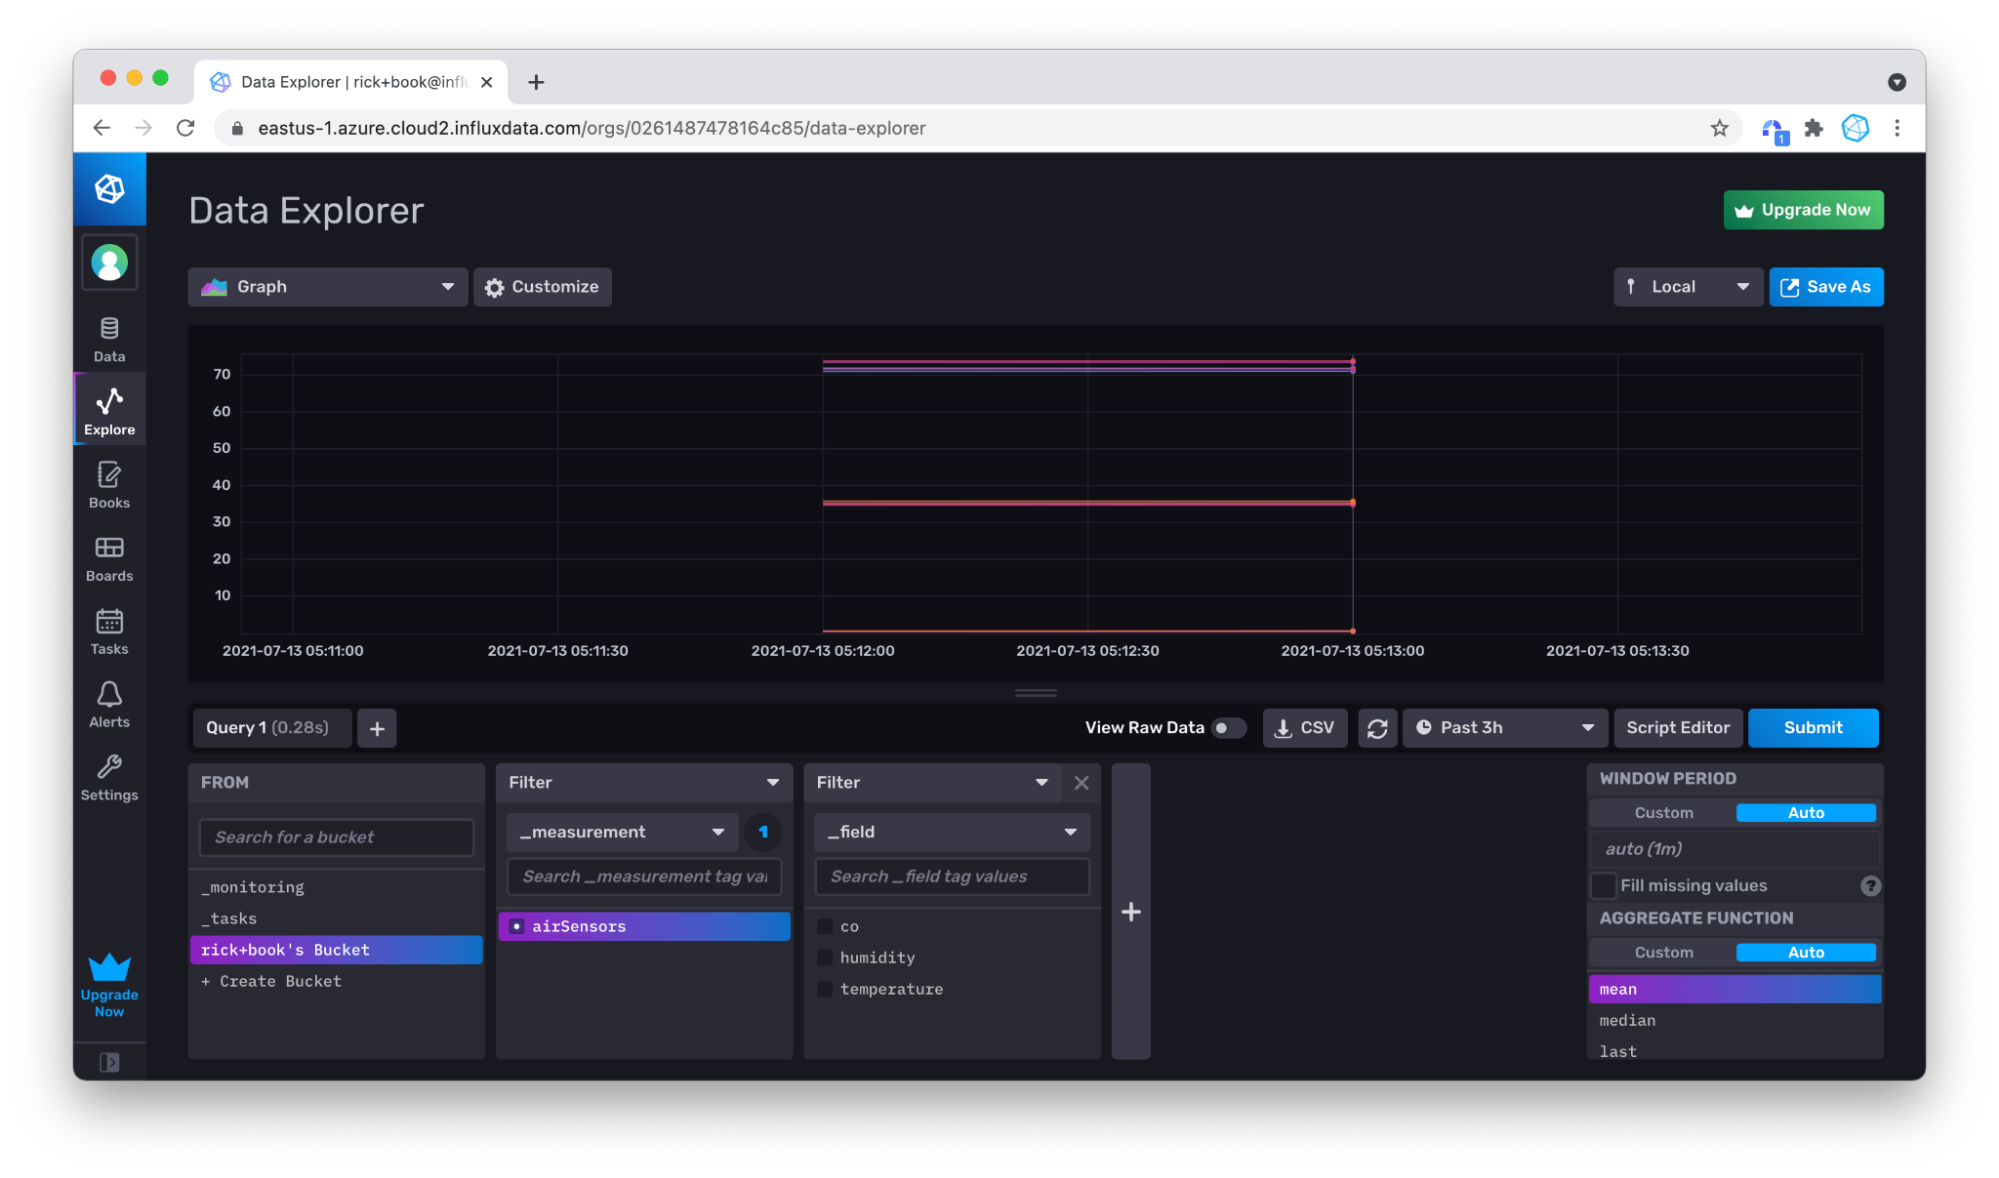Screen dimensions: 1999x1178
Task: Check the humidity field checkbox
Action: tap(825, 957)
